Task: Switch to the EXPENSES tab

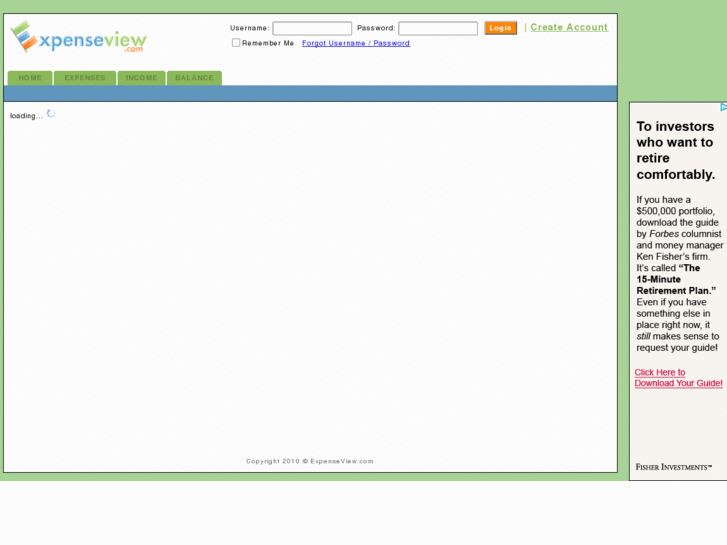Action: [85, 78]
